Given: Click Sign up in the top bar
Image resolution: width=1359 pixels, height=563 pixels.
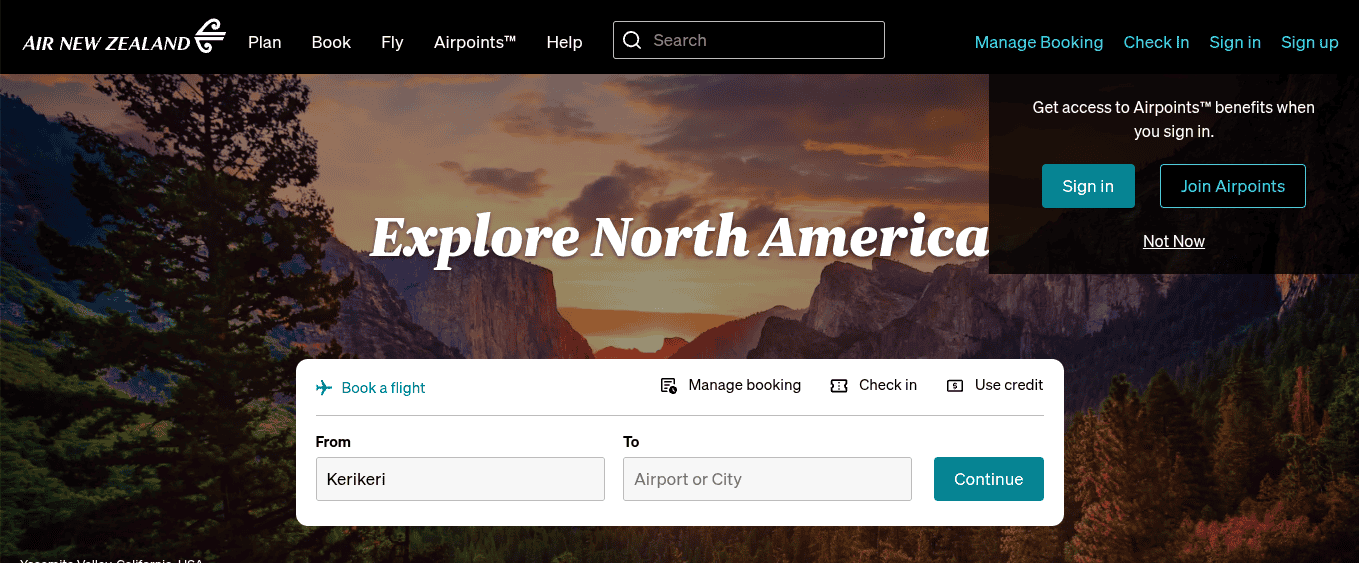Looking at the screenshot, I should click(x=1309, y=42).
